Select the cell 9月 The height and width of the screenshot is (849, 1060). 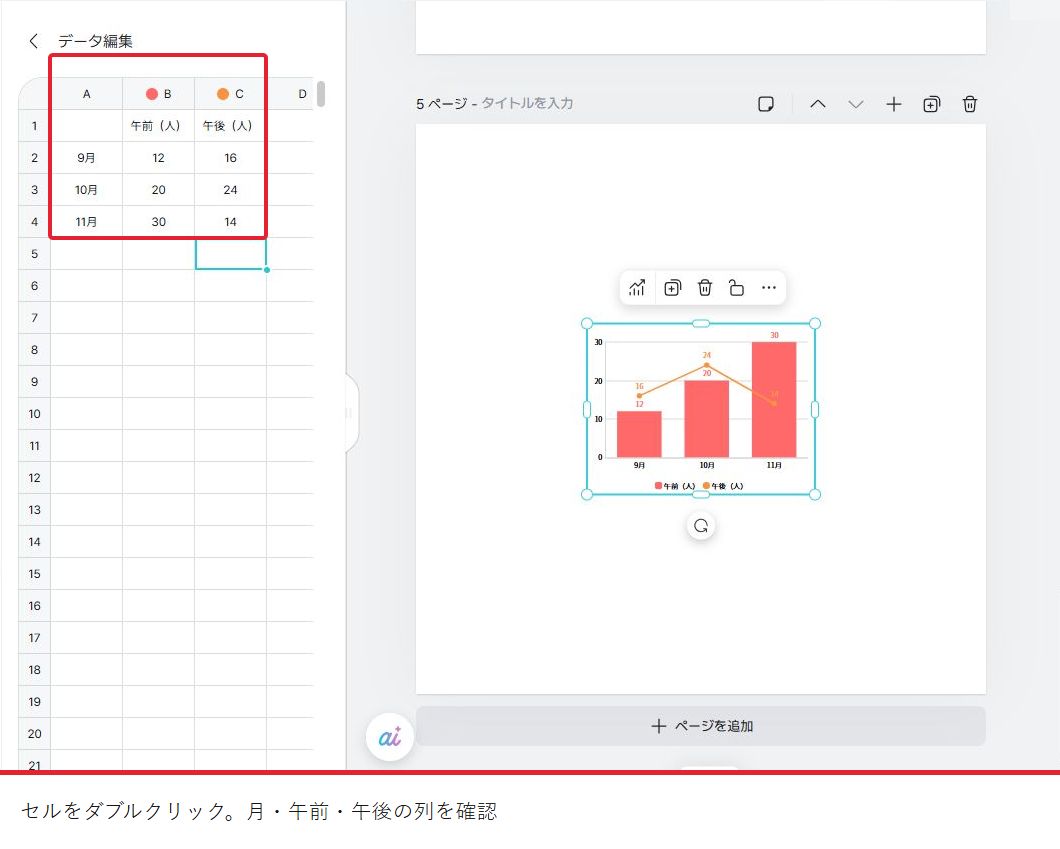pos(87,157)
